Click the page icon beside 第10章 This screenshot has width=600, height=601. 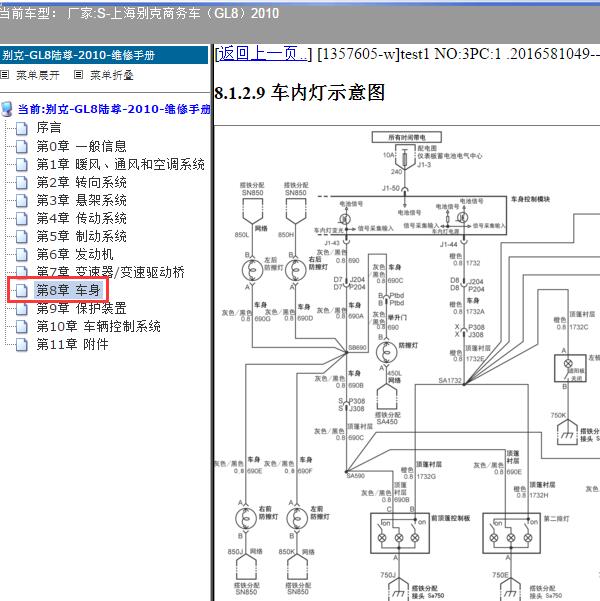coord(22,327)
